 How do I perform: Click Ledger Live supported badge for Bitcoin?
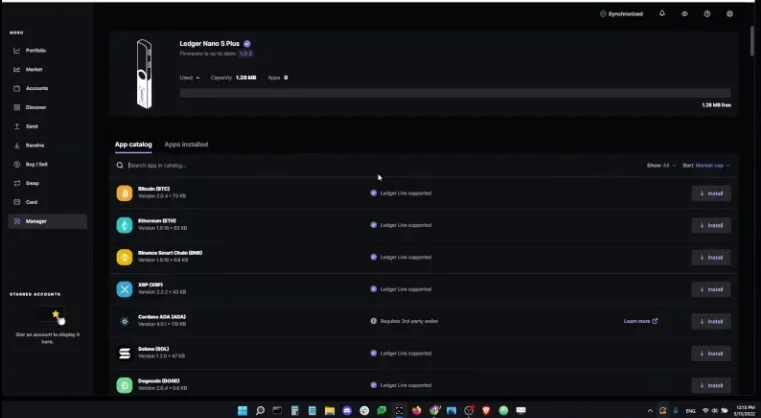tap(401, 193)
